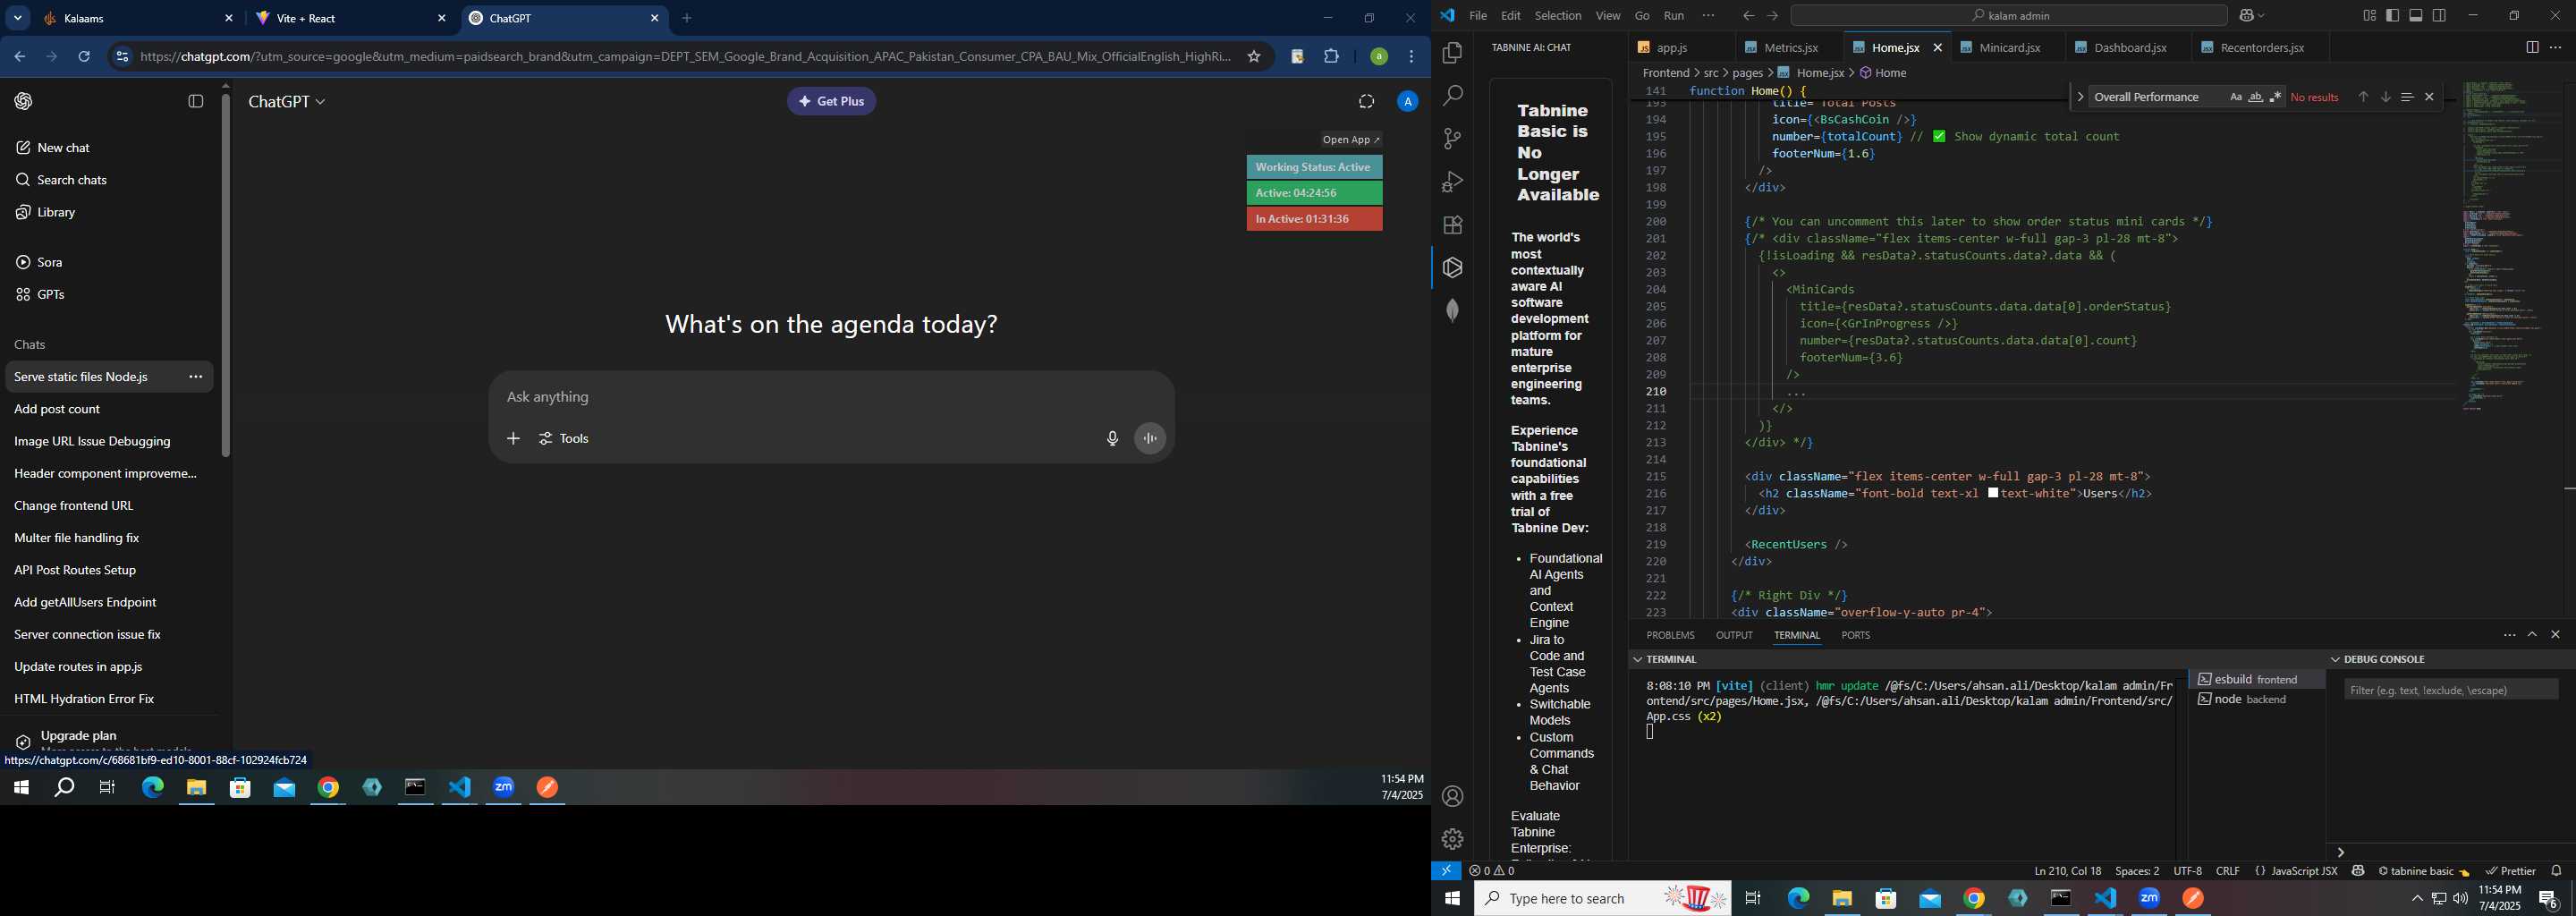Toggle Match Whole Word in find widget
The height and width of the screenshot is (916, 2576).
pos(2255,97)
